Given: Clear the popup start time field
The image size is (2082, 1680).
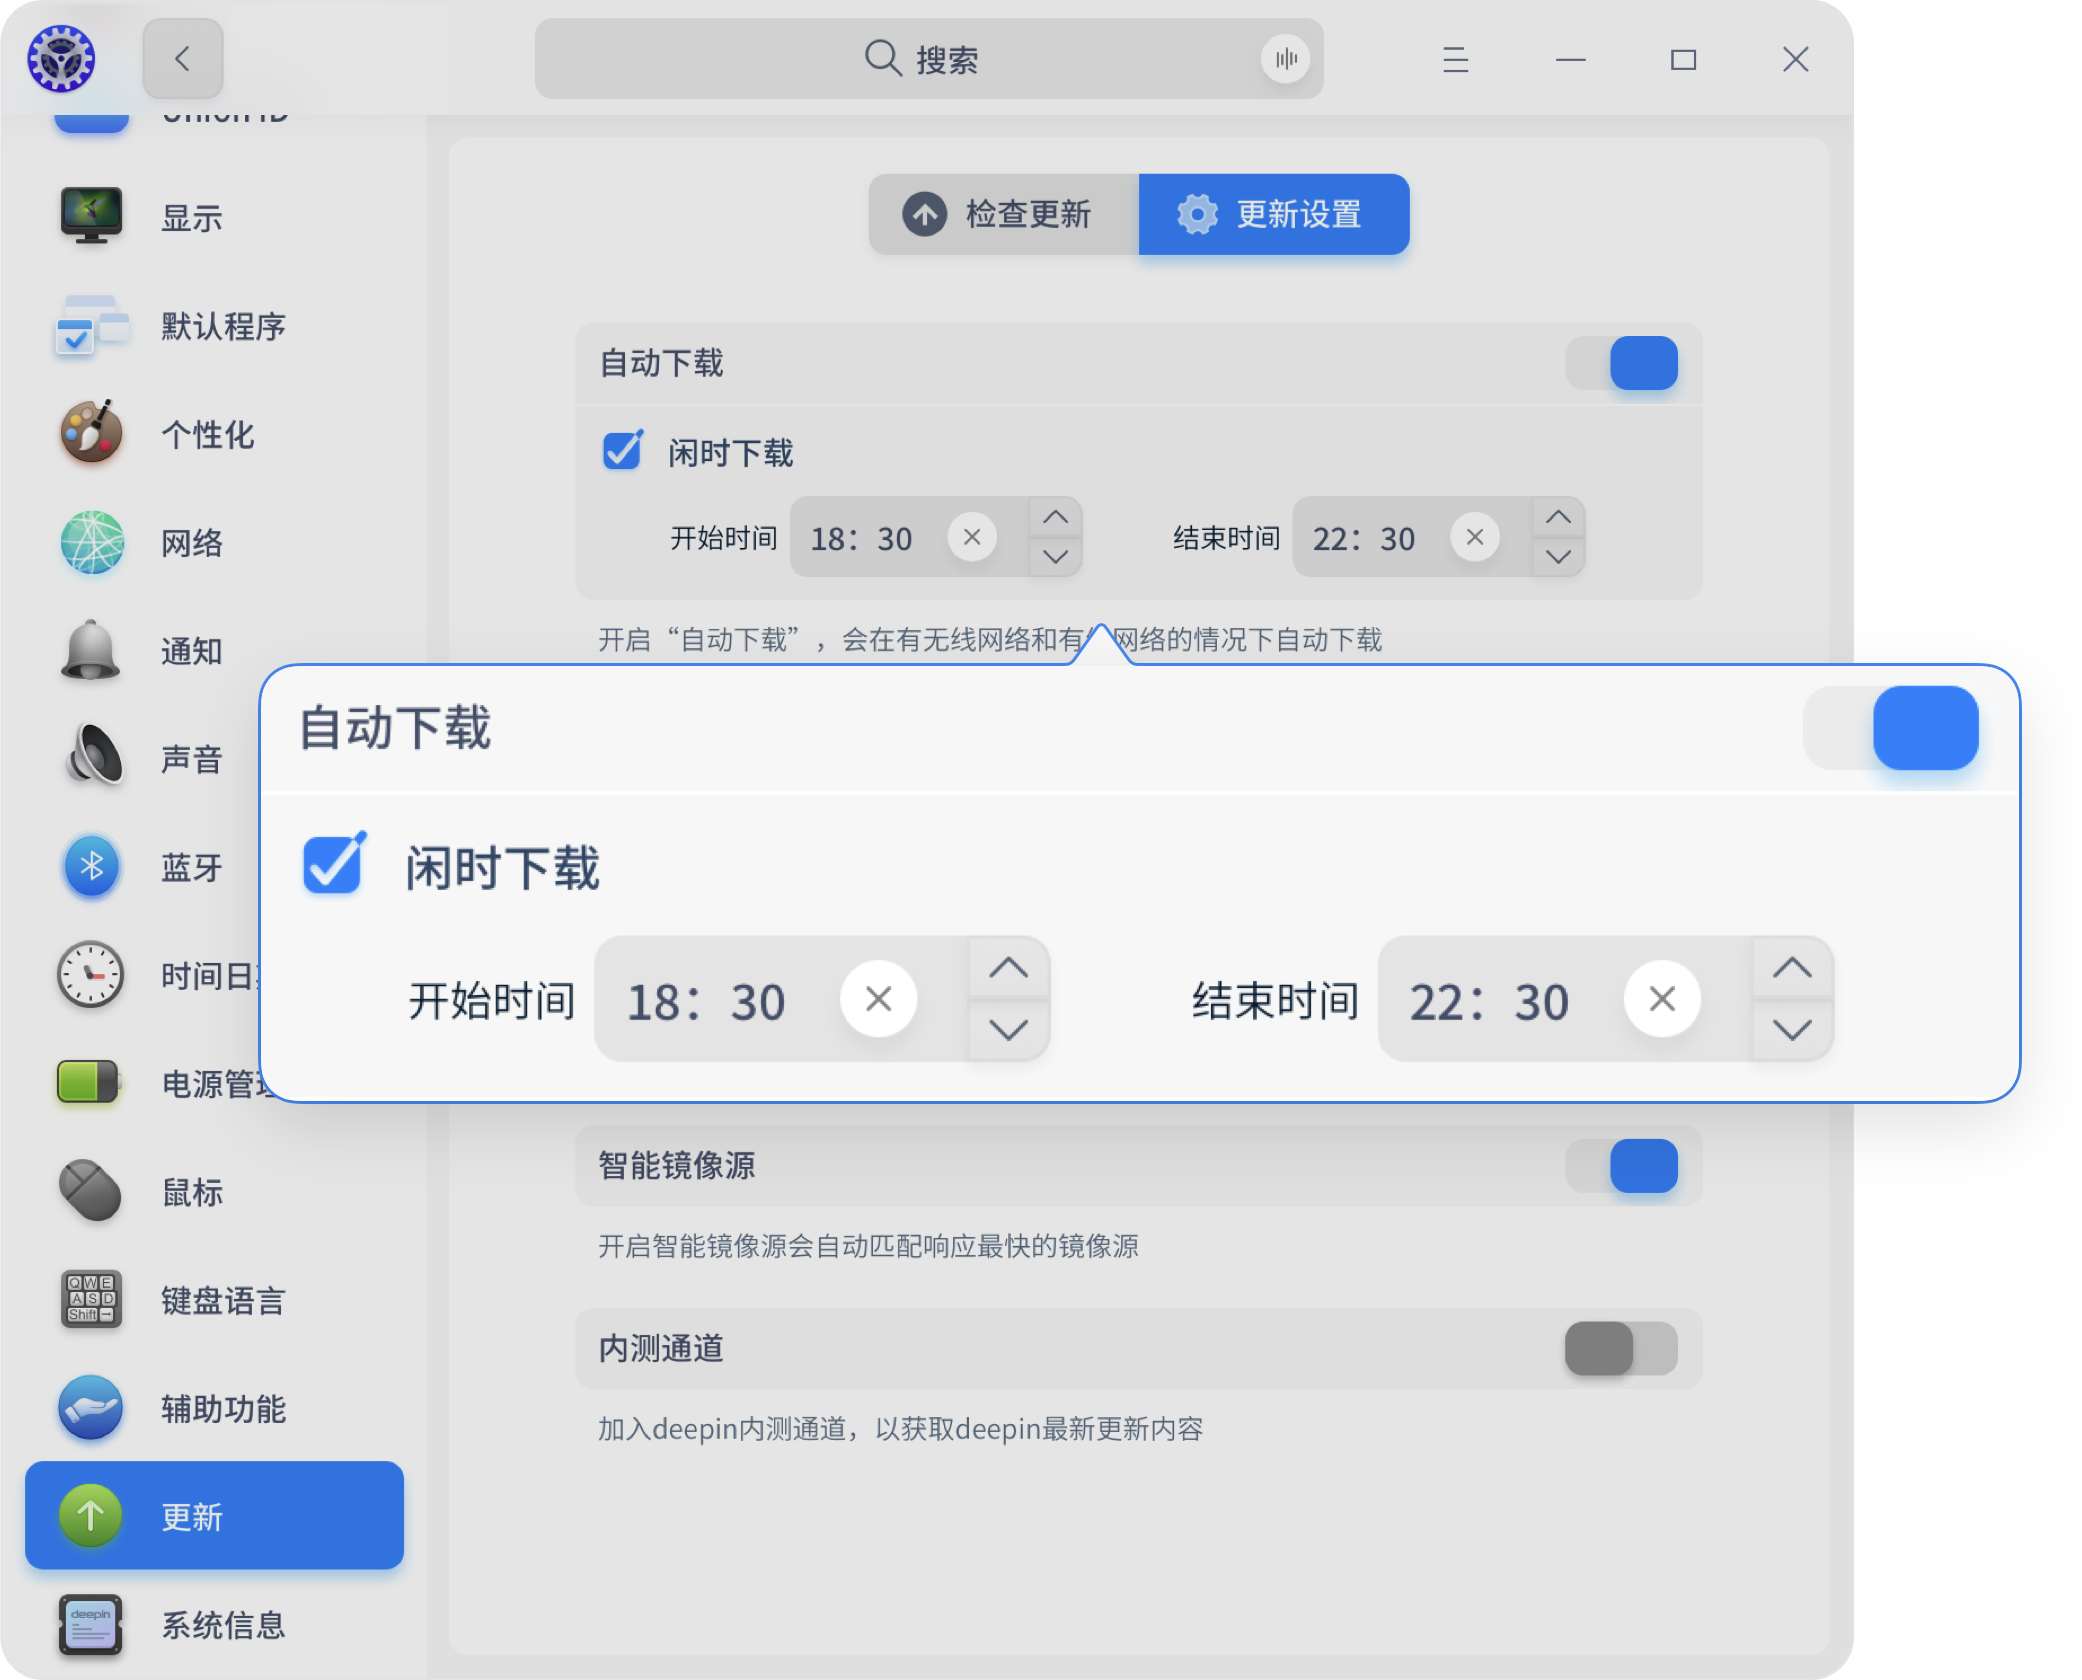Looking at the screenshot, I should [x=878, y=999].
